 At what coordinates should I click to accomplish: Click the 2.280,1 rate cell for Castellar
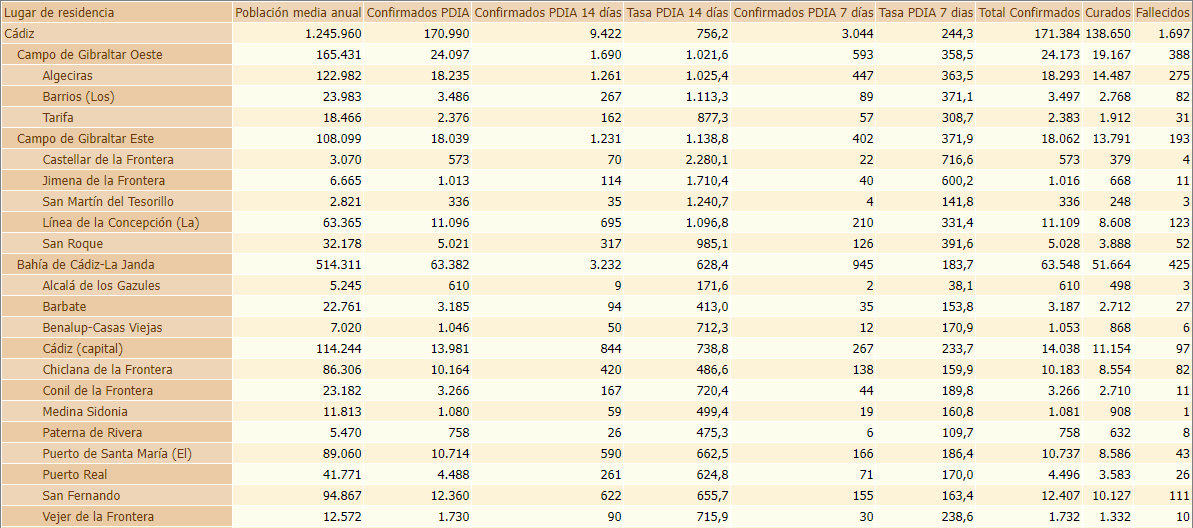click(x=706, y=160)
